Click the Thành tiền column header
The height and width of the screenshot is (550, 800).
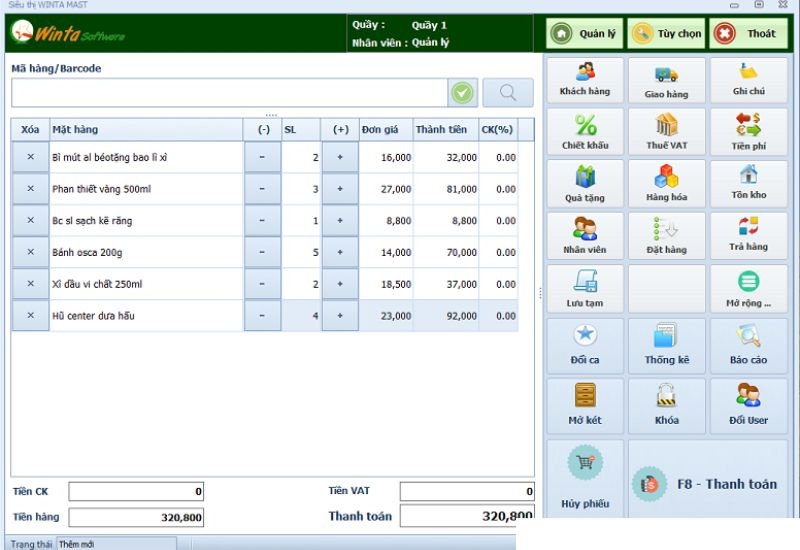[x=446, y=130]
